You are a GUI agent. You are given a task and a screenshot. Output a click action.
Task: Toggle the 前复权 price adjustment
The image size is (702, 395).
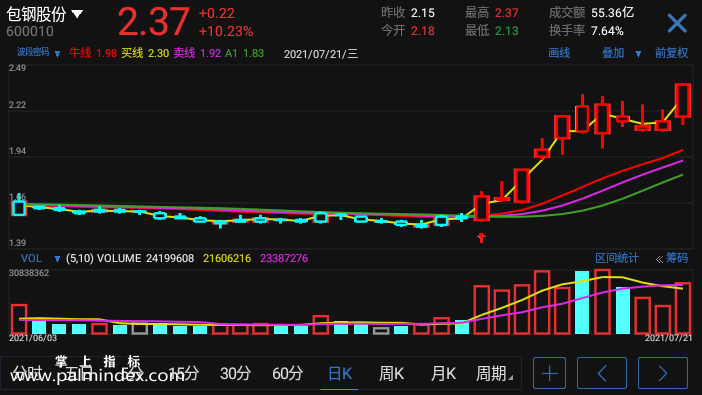[x=671, y=53]
